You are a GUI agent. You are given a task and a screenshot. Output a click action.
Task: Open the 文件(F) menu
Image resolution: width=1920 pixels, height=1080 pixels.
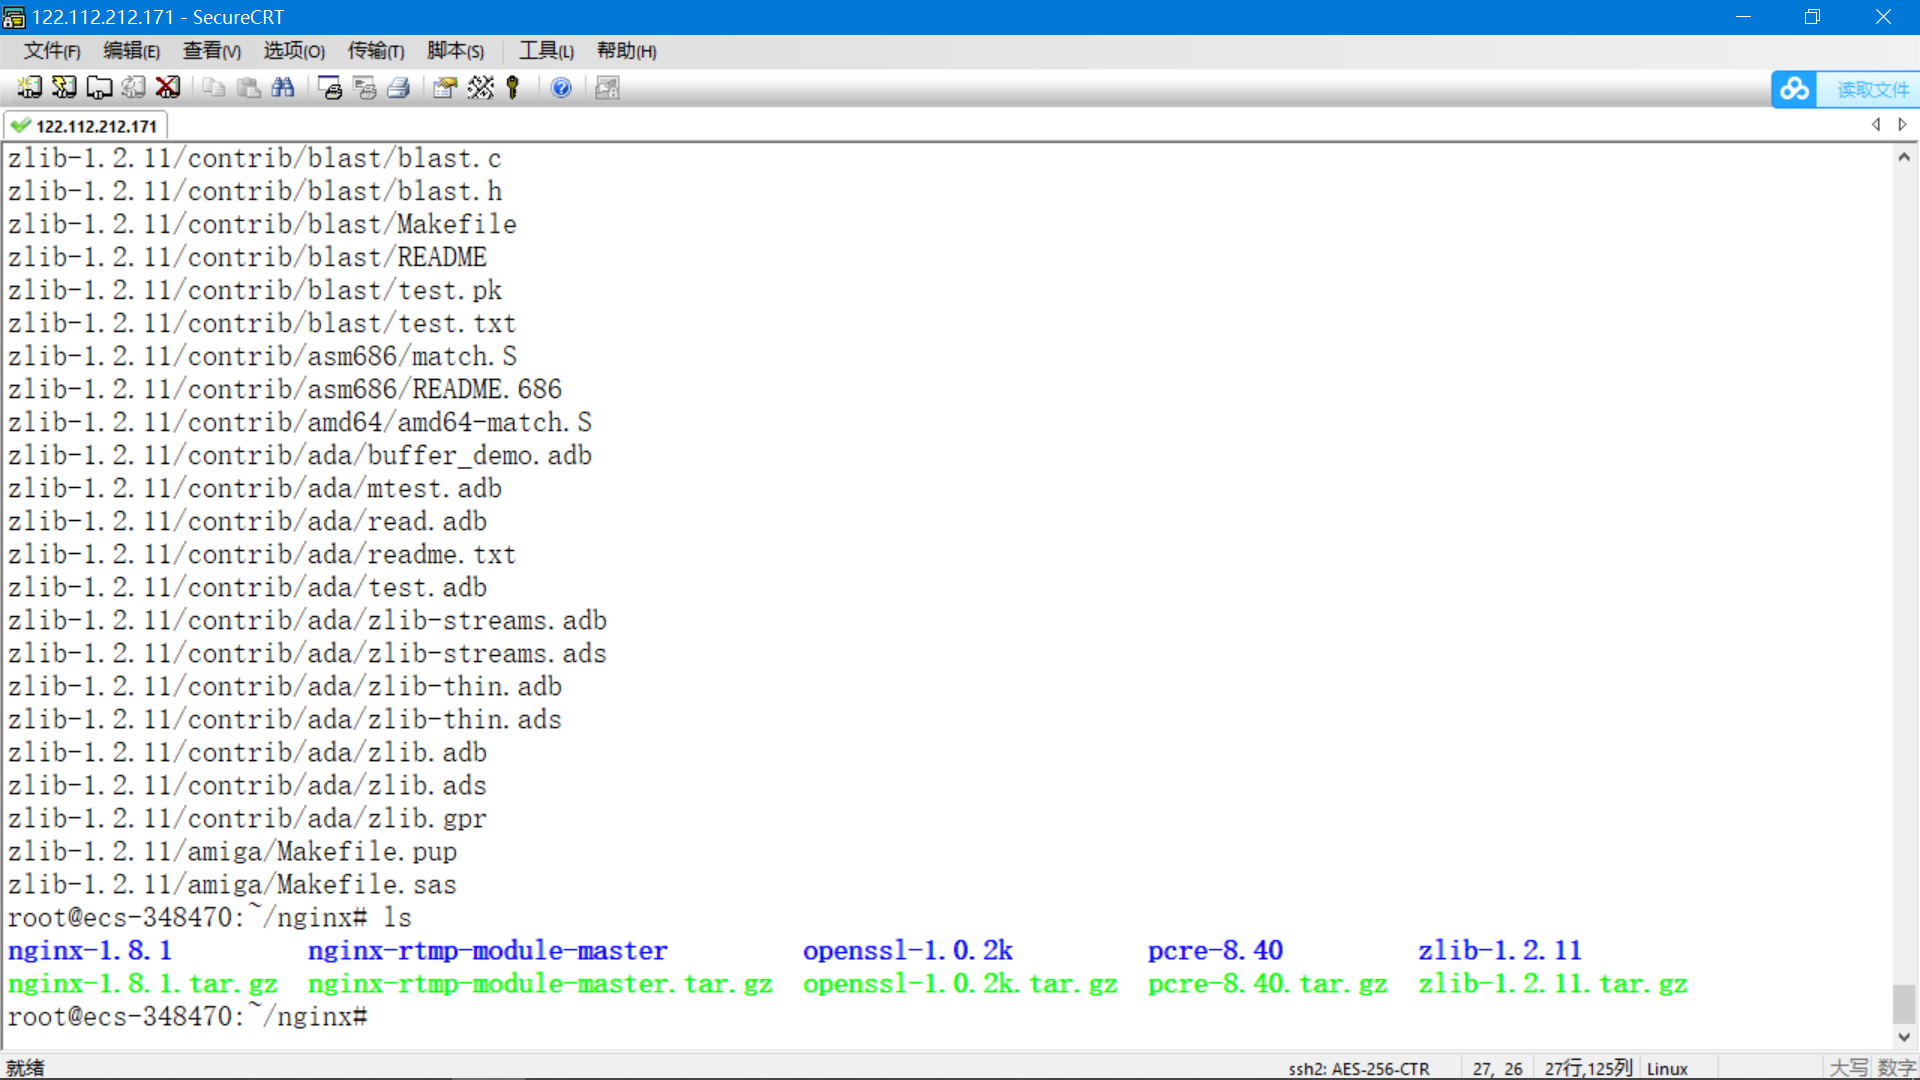pyautogui.click(x=52, y=51)
